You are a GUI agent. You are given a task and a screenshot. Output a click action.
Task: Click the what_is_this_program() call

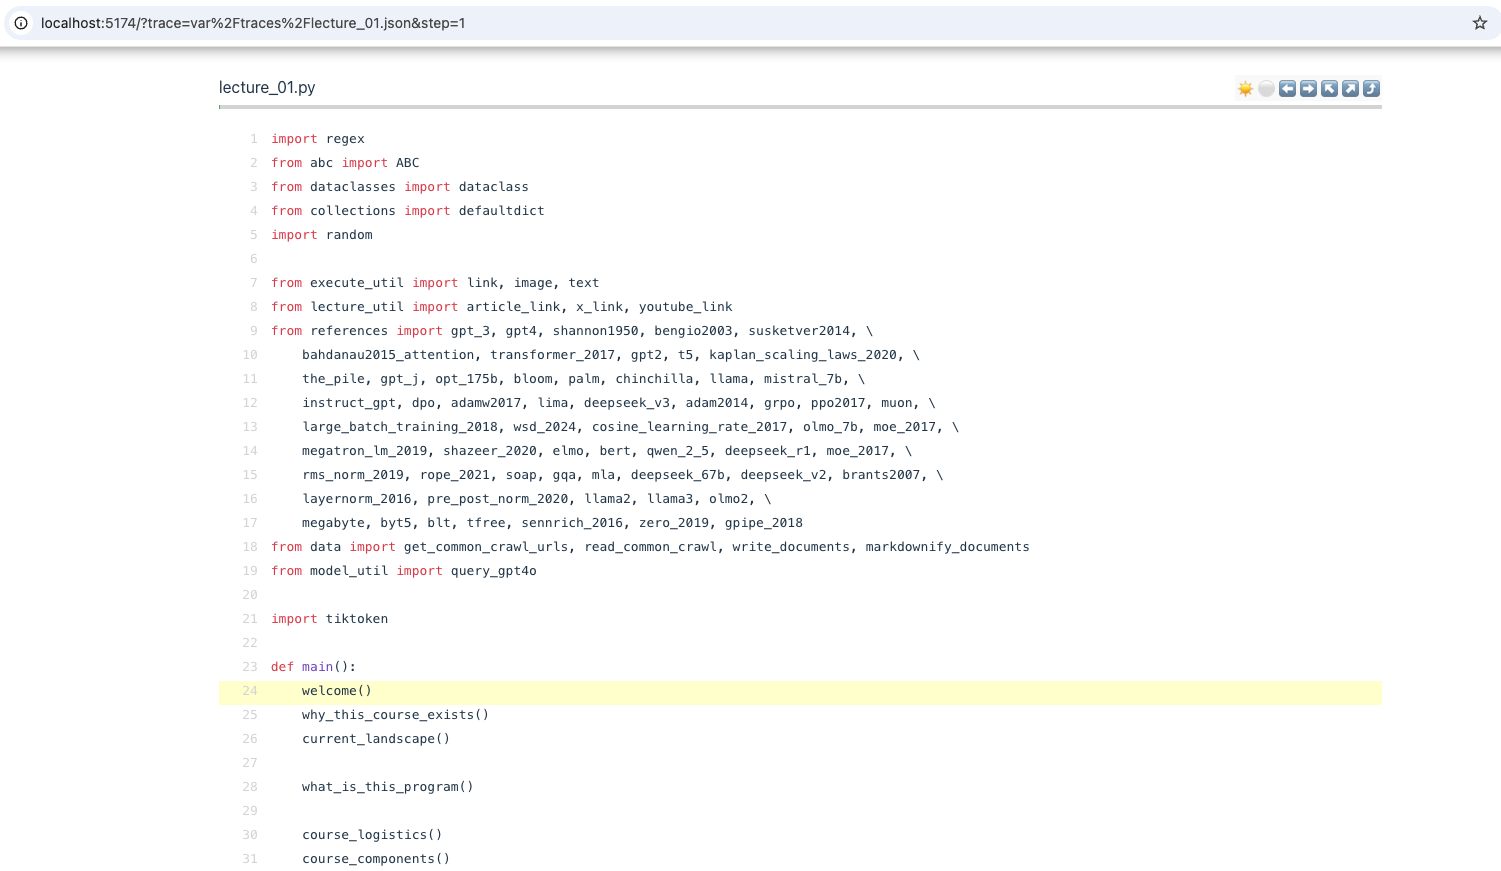[388, 787]
